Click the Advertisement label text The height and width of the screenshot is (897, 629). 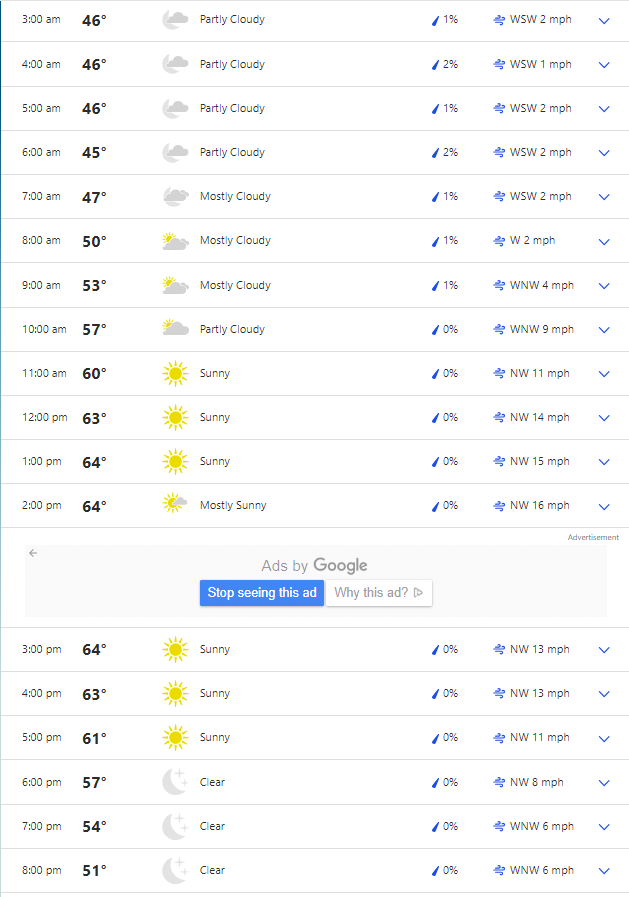[x=594, y=537]
